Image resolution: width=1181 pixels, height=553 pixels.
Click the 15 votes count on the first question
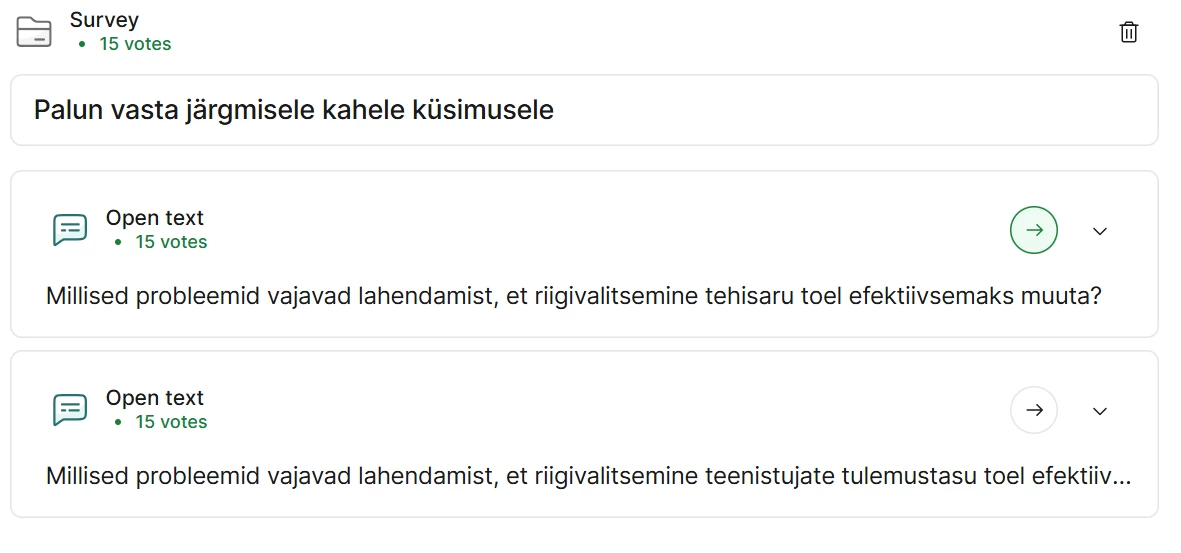(x=171, y=242)
